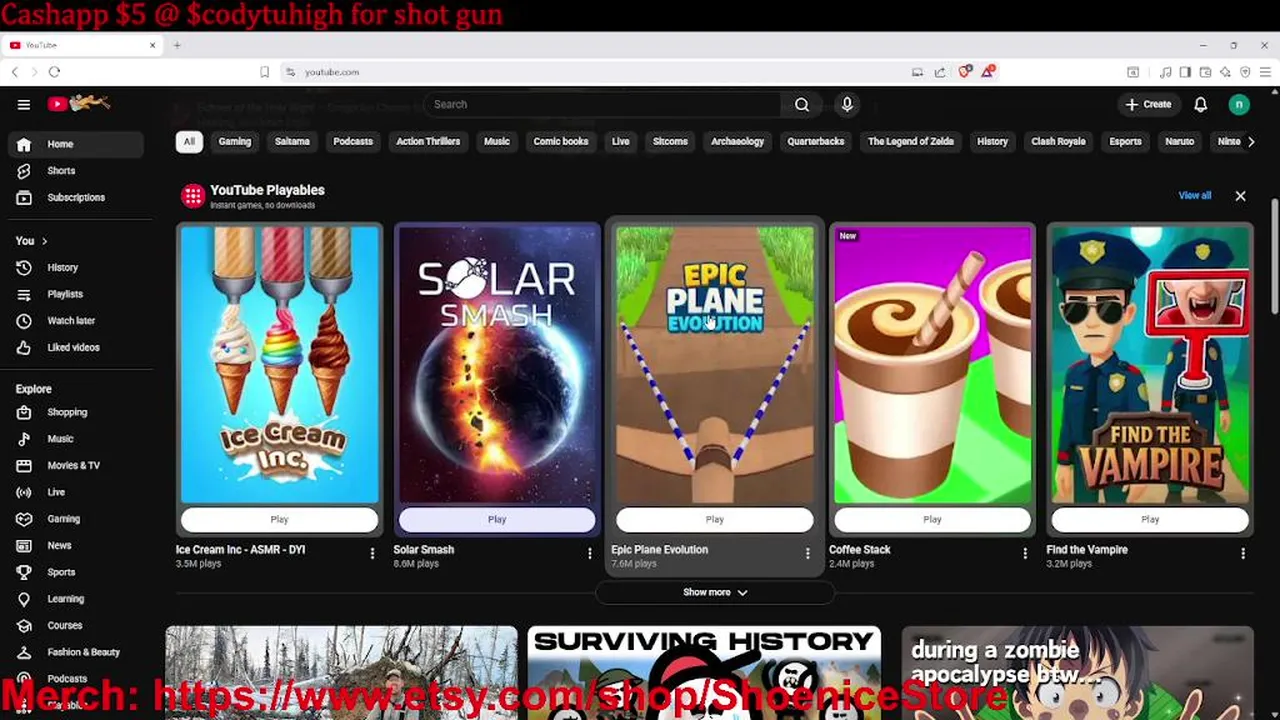1280x720 pixels.
Task: Click the search magnifier button
Action: 802,104
